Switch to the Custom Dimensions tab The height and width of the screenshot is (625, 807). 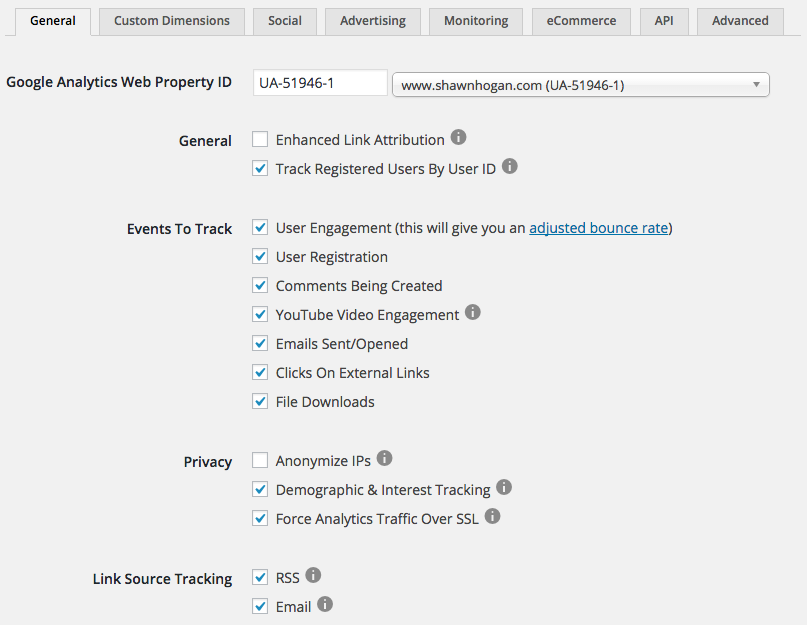click(172, 21)
